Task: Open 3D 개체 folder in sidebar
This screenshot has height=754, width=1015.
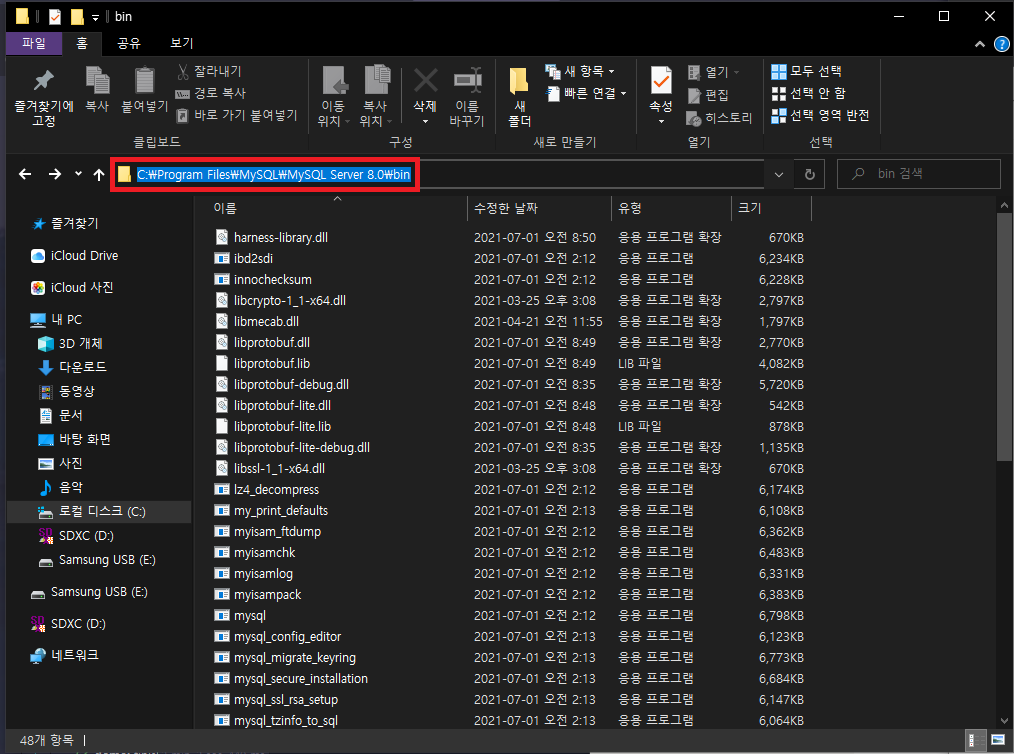Action: 71,344
